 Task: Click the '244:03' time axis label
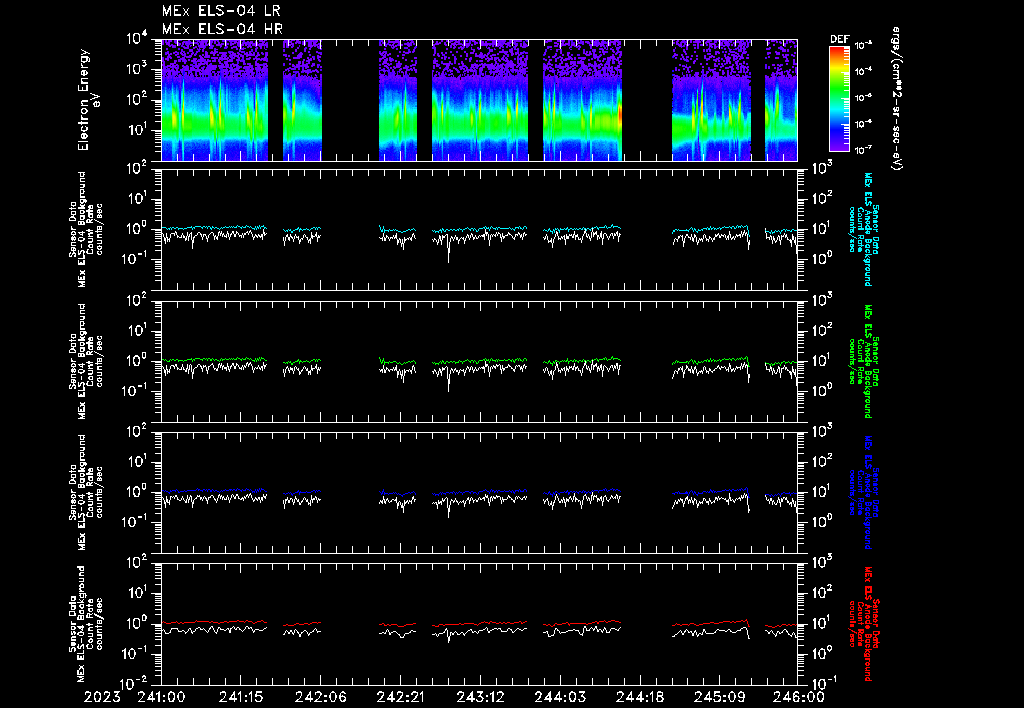point(560,697)
